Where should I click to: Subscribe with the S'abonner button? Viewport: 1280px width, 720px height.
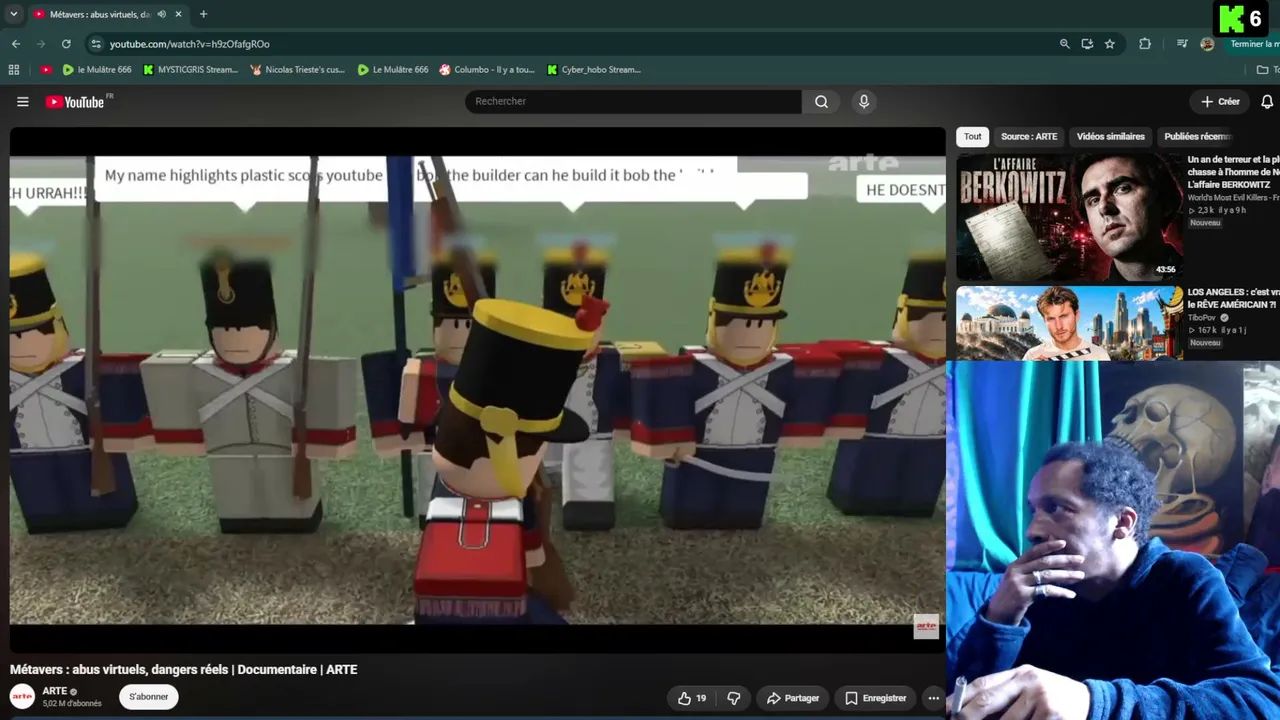click(149, 697)
